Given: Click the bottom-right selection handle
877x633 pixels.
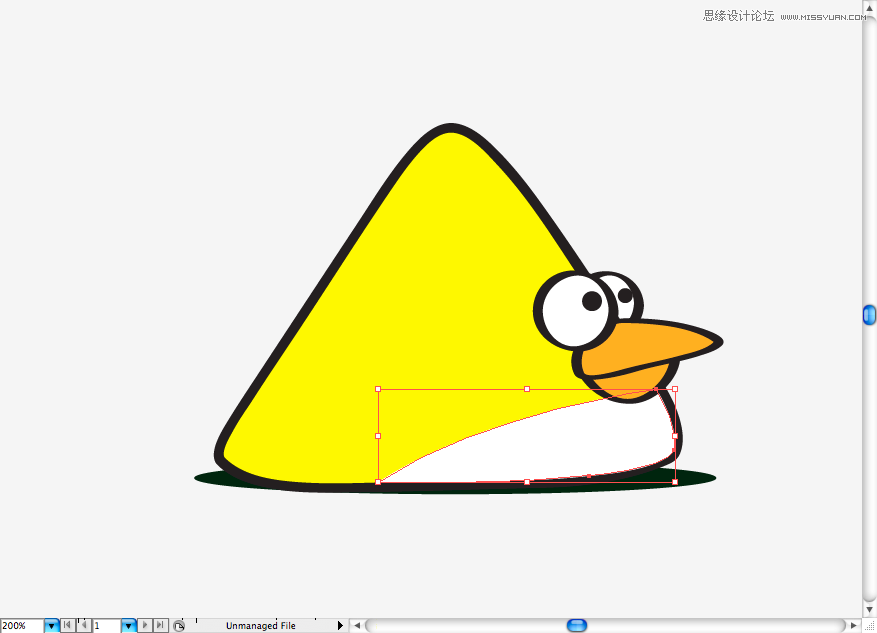Looking at the screenshot, I should [x=675, y=482].
